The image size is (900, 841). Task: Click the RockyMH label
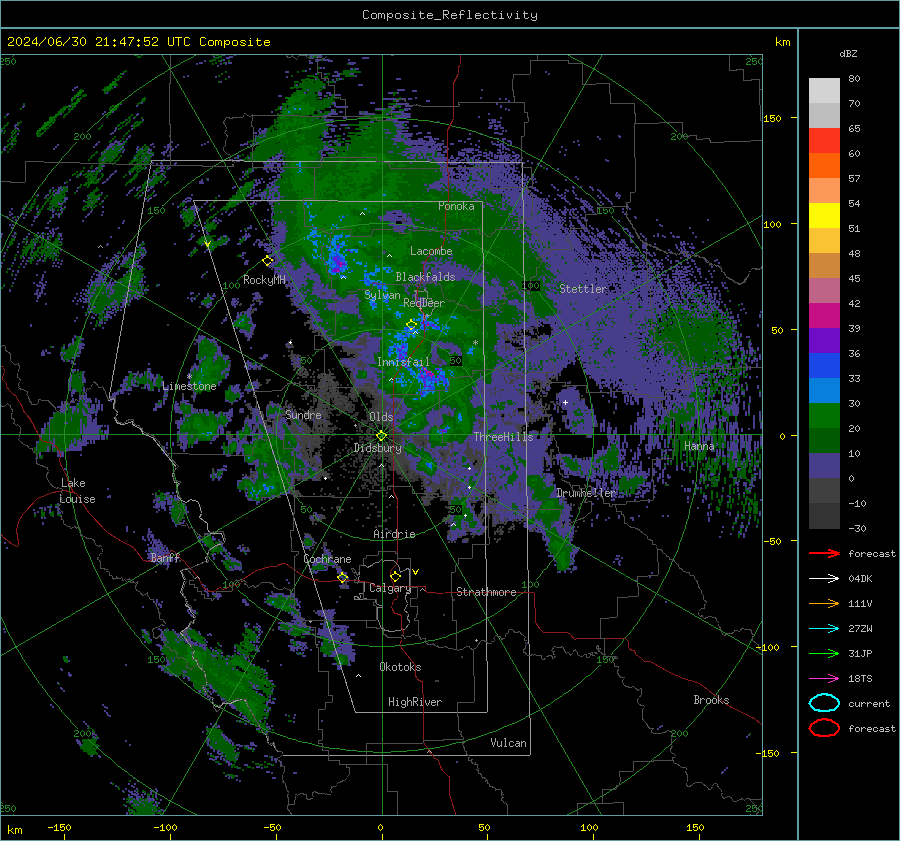click(x=264, y=280)
